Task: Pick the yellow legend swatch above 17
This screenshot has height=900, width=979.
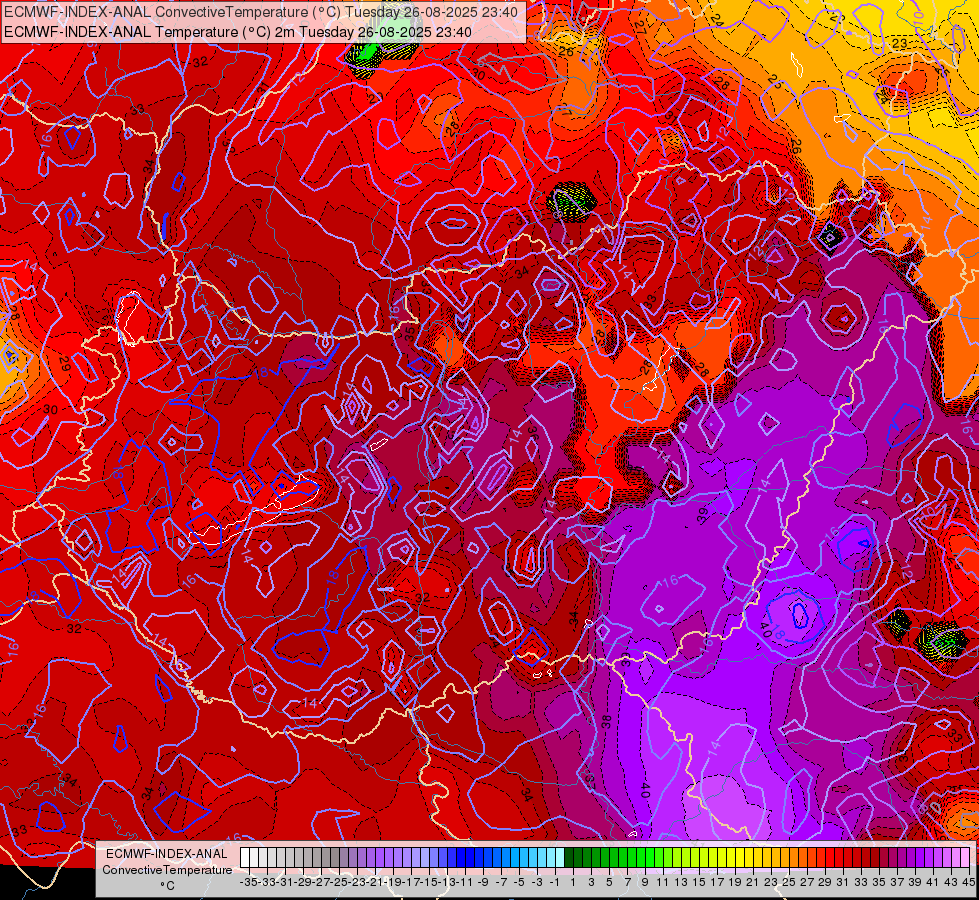Action: click(x=713, y=857)
